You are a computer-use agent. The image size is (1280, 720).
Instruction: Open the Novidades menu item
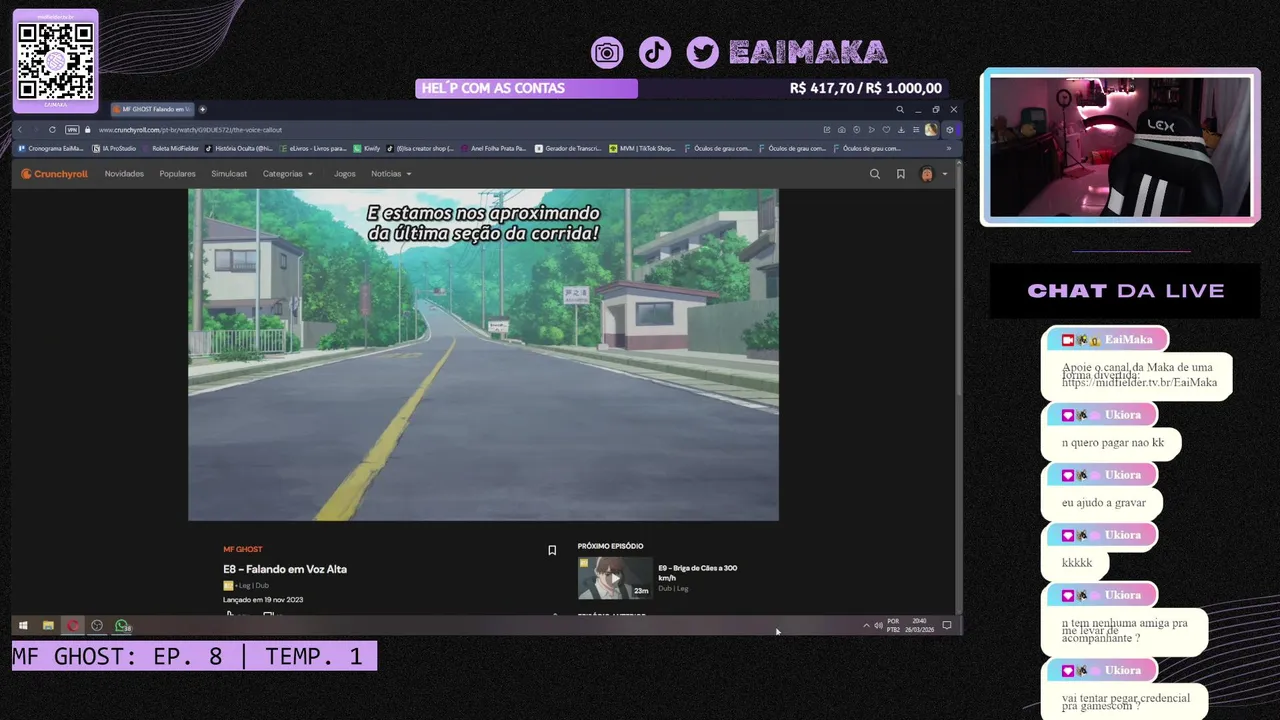[x=124, y=174]
